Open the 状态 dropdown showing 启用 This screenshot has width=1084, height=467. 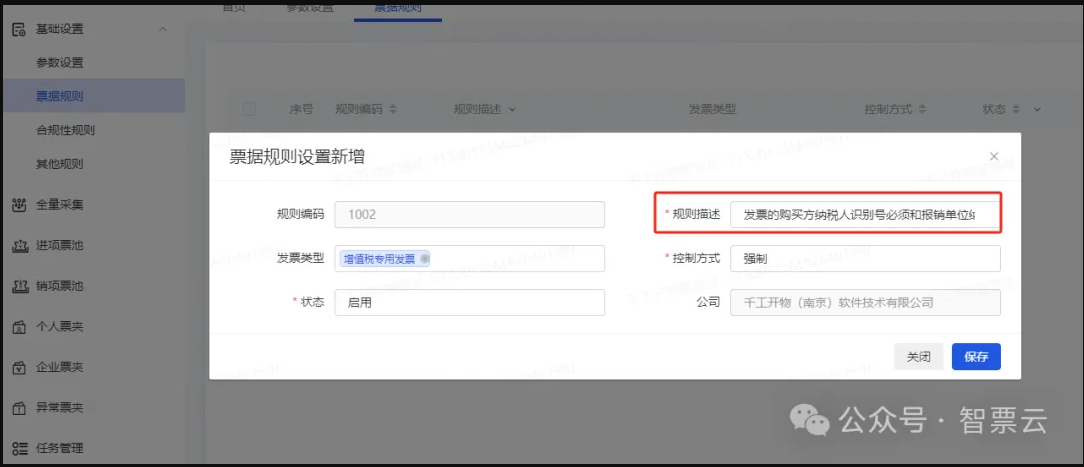pos(469,302)
